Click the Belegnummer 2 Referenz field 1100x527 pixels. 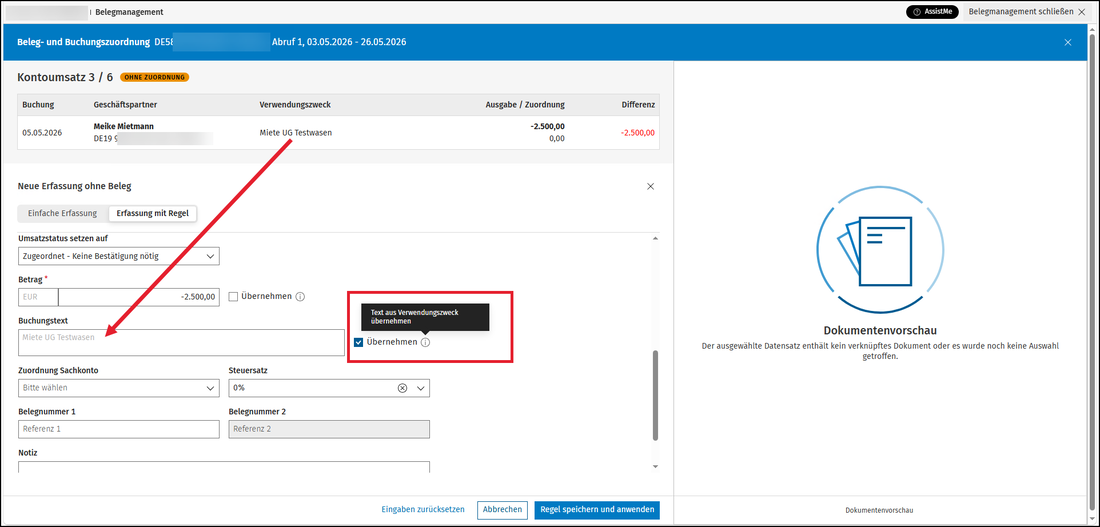pos(329,429)
